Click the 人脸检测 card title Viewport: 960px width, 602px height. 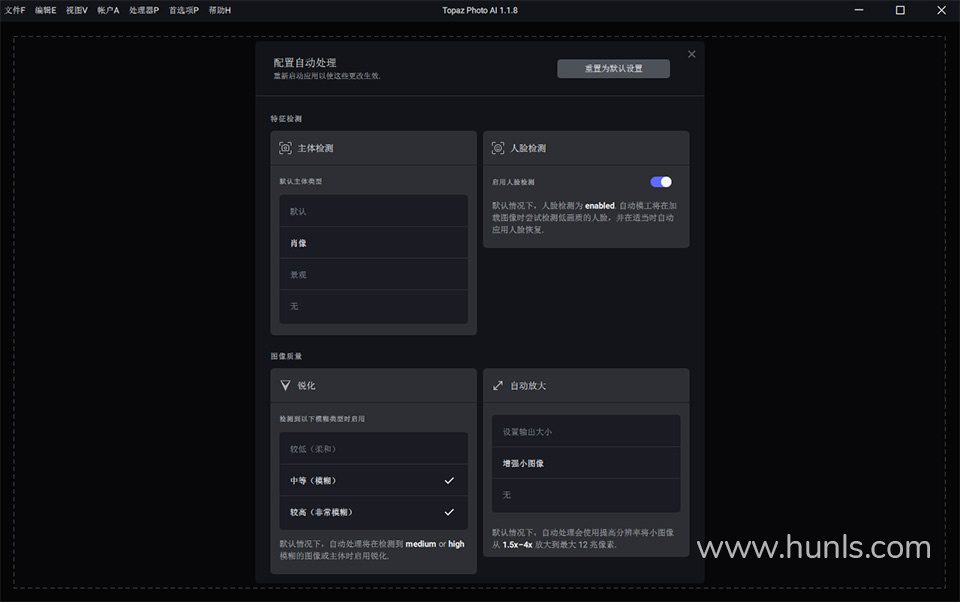click(528, 148)
